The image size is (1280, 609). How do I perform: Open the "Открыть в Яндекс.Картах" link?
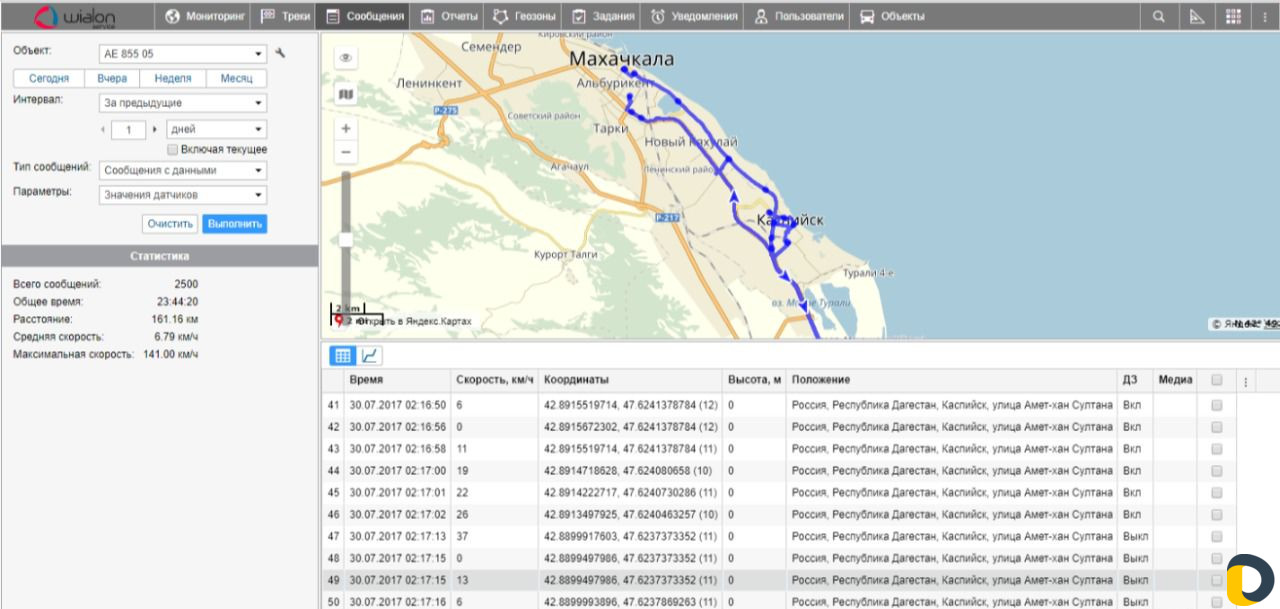click(x=414, y=322)
